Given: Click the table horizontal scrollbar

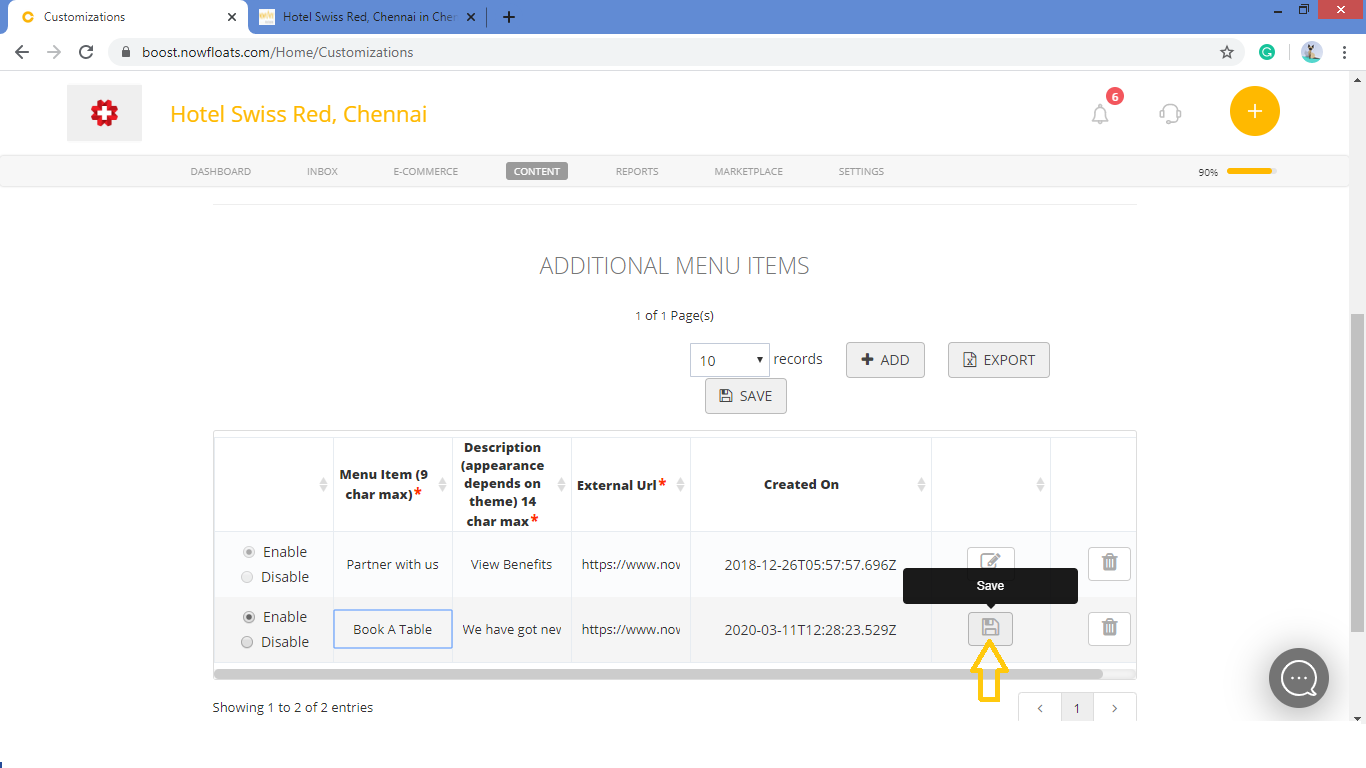Looking at the screenshot, I should click(658, 674).
